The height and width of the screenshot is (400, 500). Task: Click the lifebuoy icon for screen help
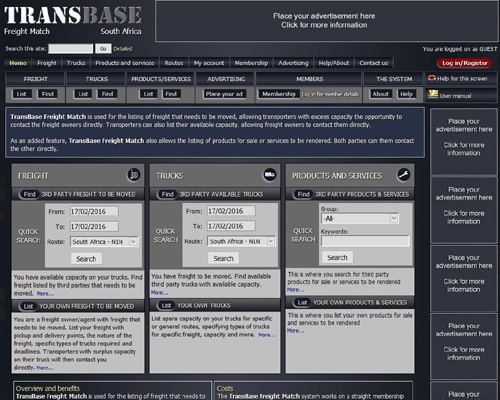click(432, 78)
